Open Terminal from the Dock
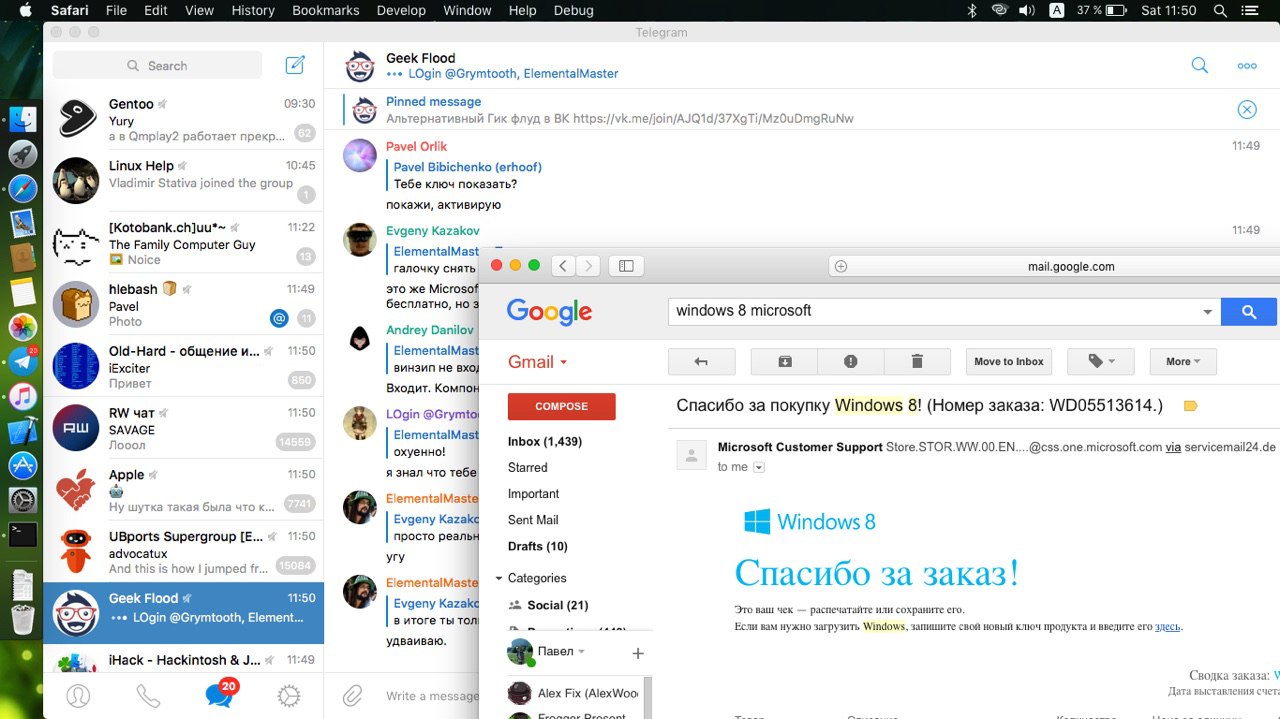This screenshot has width=1280, height=719. coord(22,534)
